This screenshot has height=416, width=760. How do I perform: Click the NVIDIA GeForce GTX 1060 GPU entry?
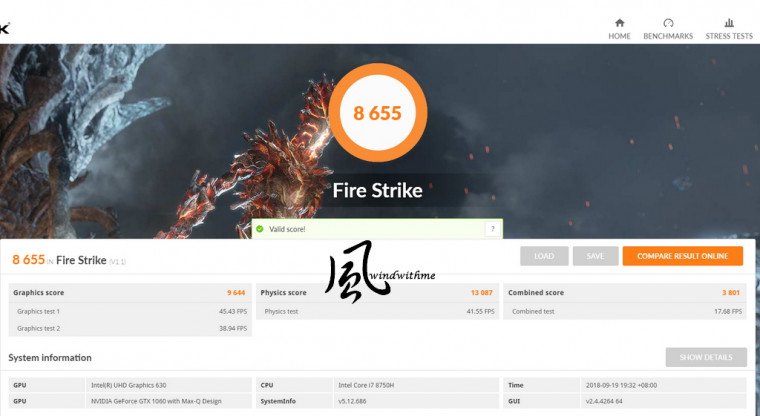point(156,401)
